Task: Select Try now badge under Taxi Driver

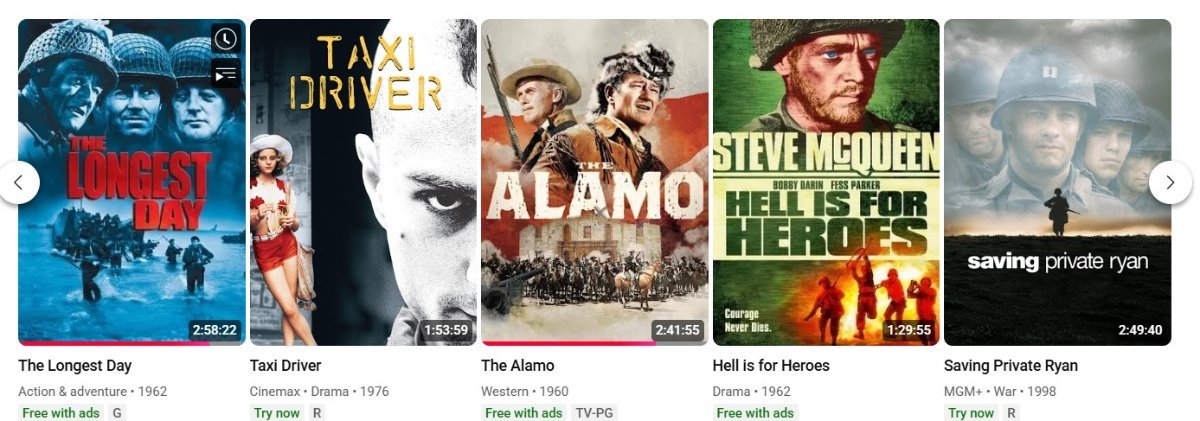Action: coord(277,413)
